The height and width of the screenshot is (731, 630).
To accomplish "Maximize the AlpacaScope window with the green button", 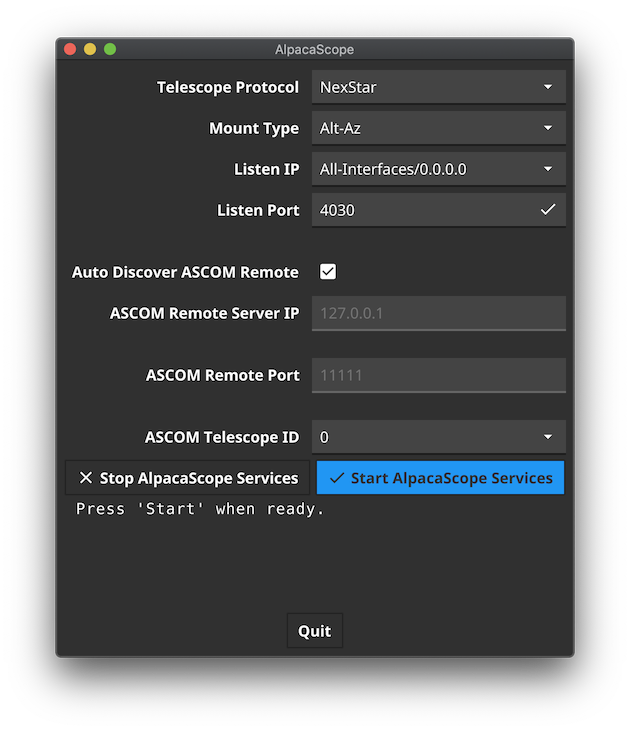I will point(110,49).
